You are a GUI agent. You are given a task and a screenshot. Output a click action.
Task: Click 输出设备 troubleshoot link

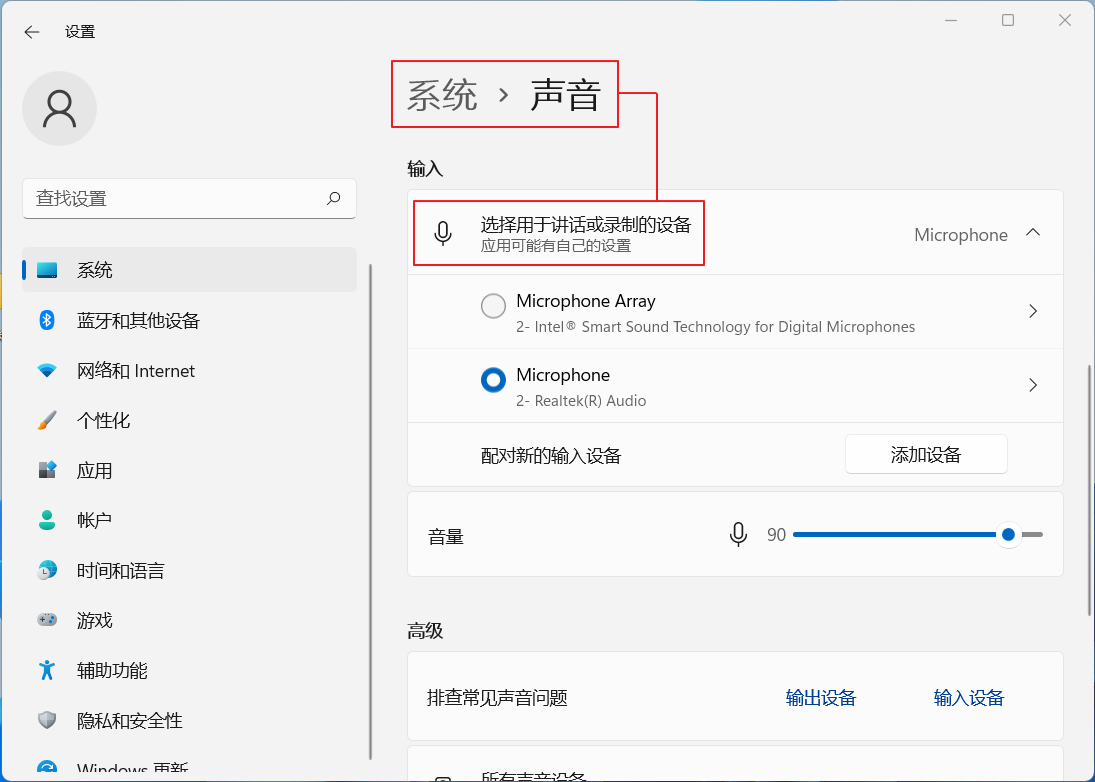point(820,698)
